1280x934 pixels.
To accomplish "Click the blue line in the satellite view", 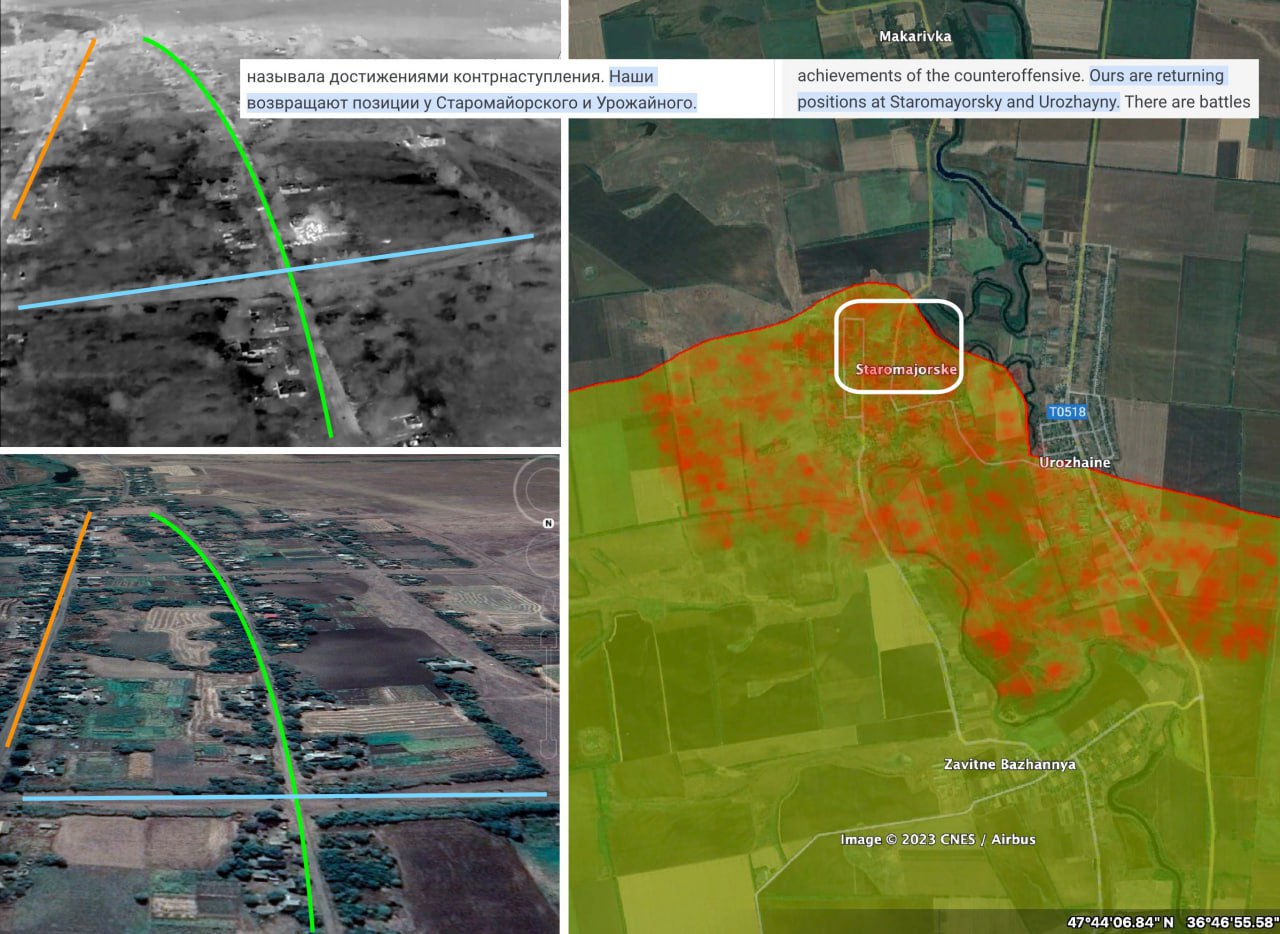I will point(150,797).
